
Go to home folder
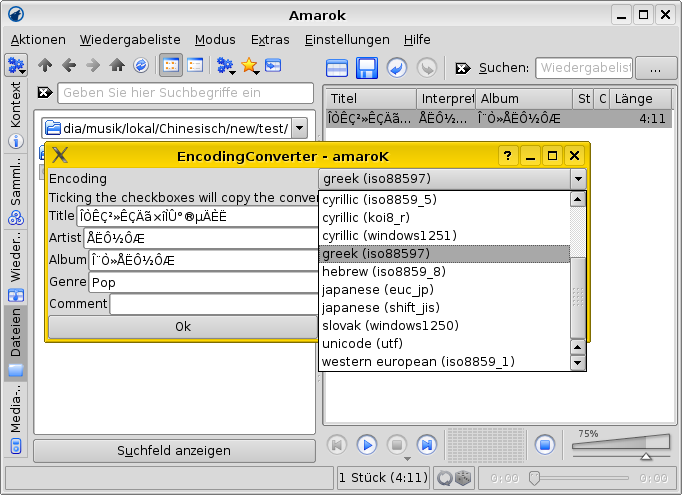pyautogui.click(x=117, y=66)
